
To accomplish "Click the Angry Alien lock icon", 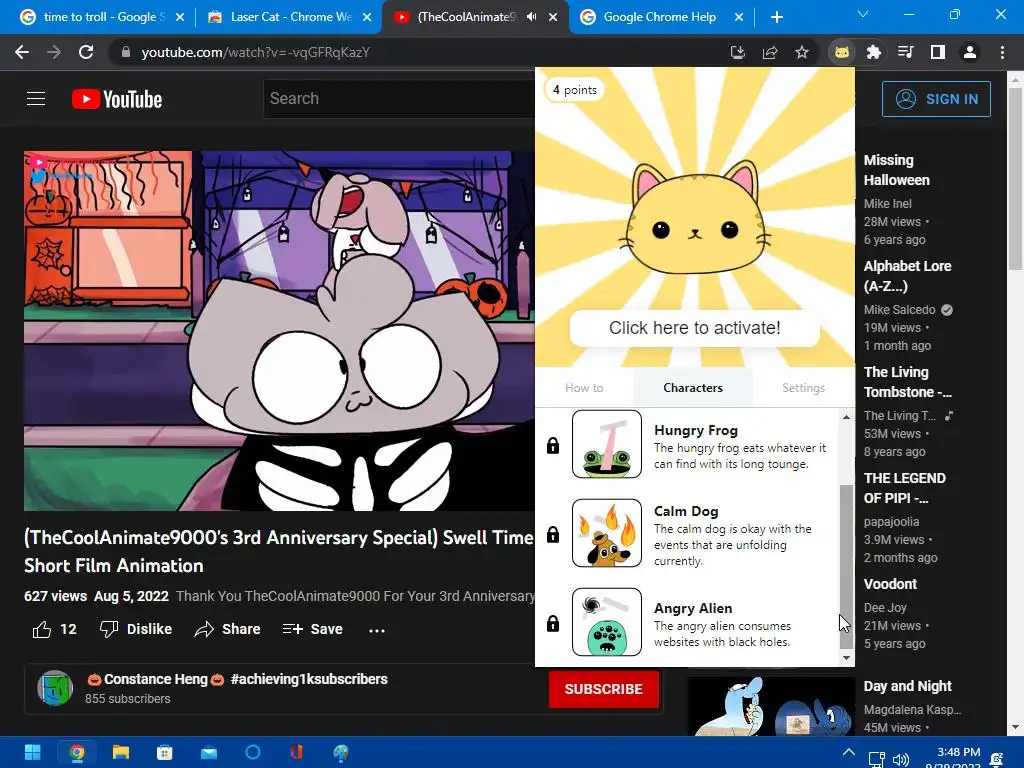I will (x=552, y=623).
